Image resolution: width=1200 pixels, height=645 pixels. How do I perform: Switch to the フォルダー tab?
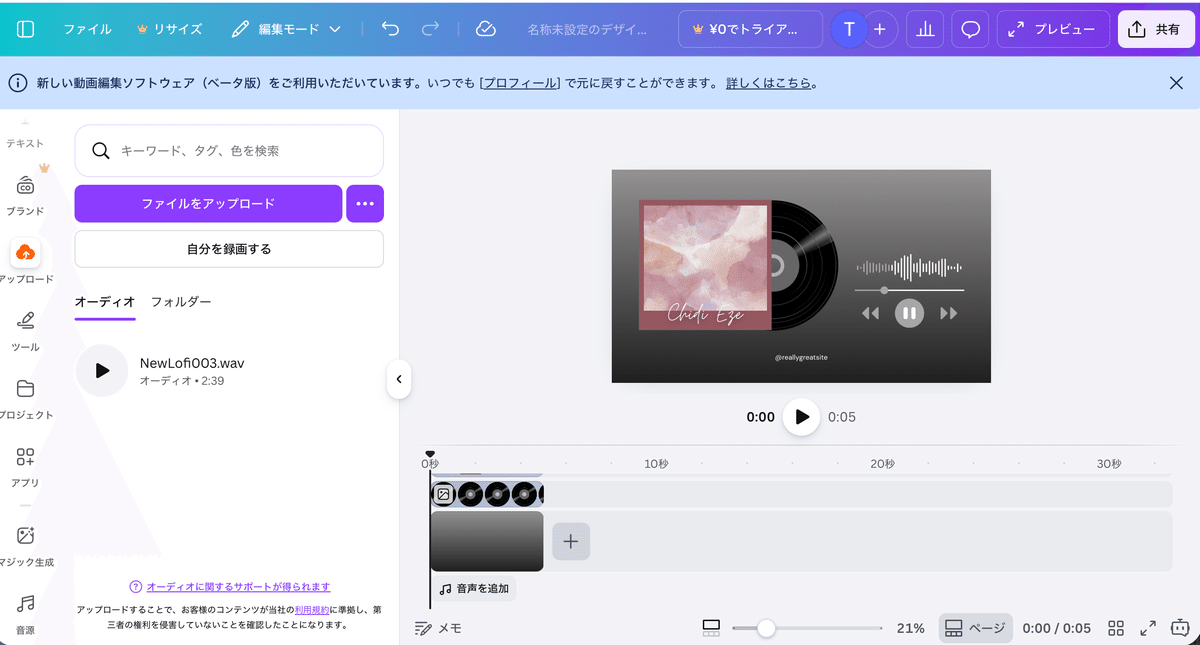(x=181, y=301)
